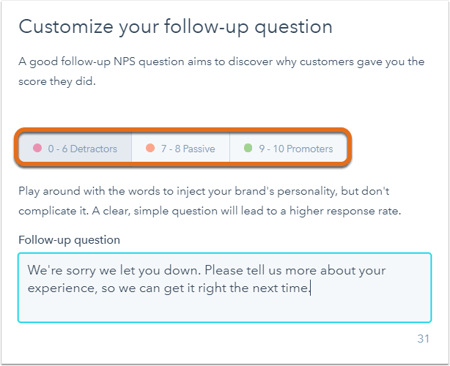
Task: Click the character counter showing 31
Action: pos(423,339)
